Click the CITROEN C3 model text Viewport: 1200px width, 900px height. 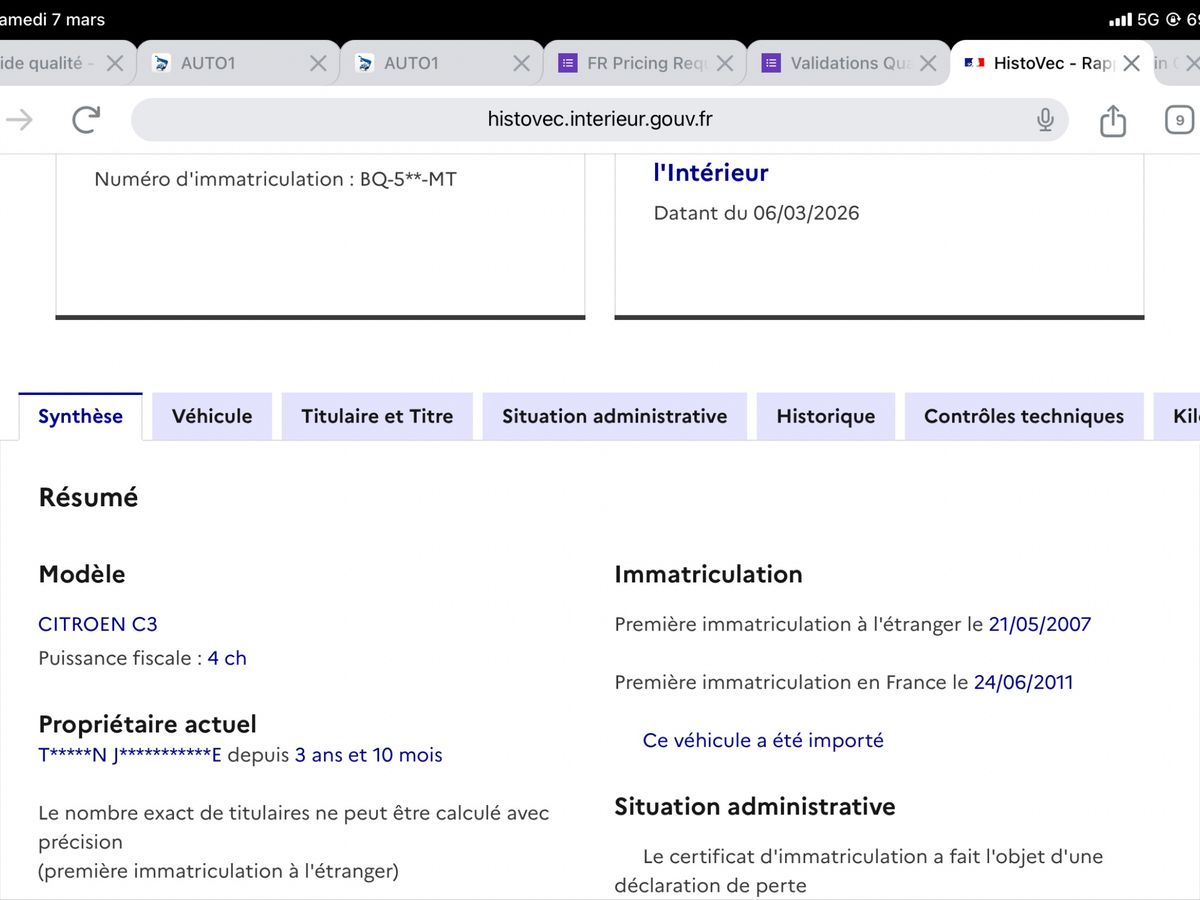click(x=98, y=624)
